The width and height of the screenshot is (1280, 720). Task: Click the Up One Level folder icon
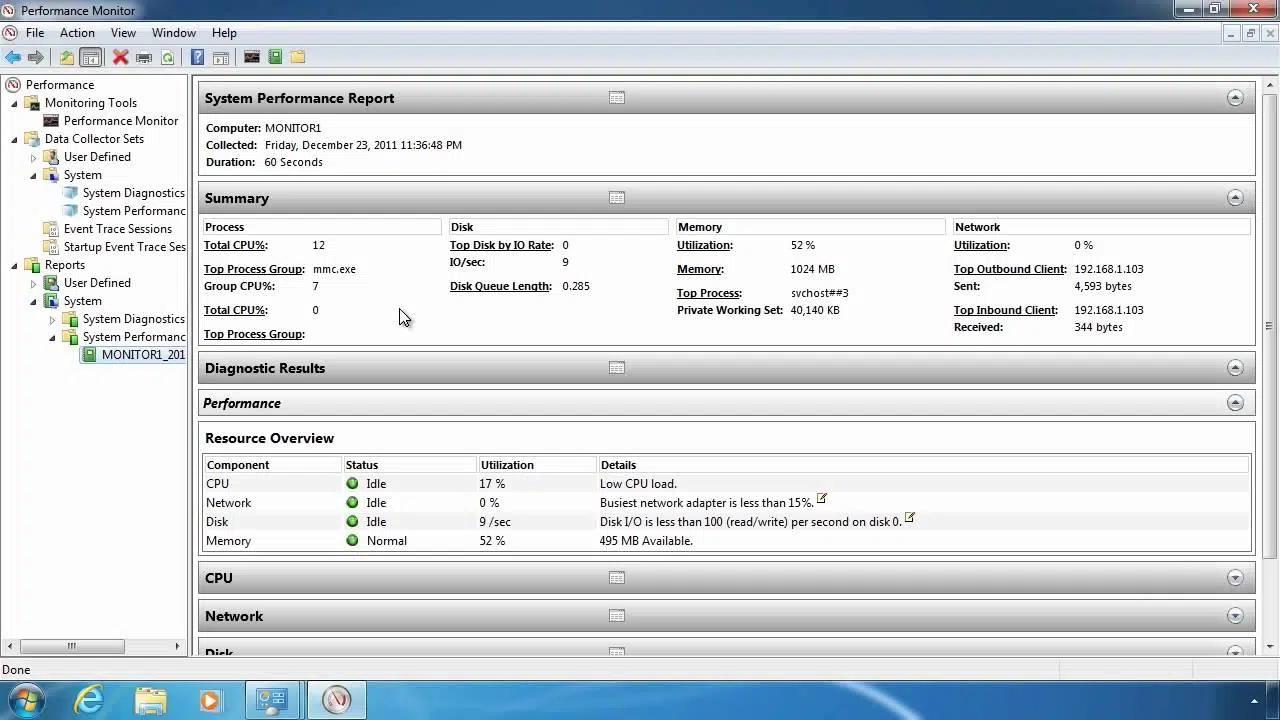click(67, 57)
